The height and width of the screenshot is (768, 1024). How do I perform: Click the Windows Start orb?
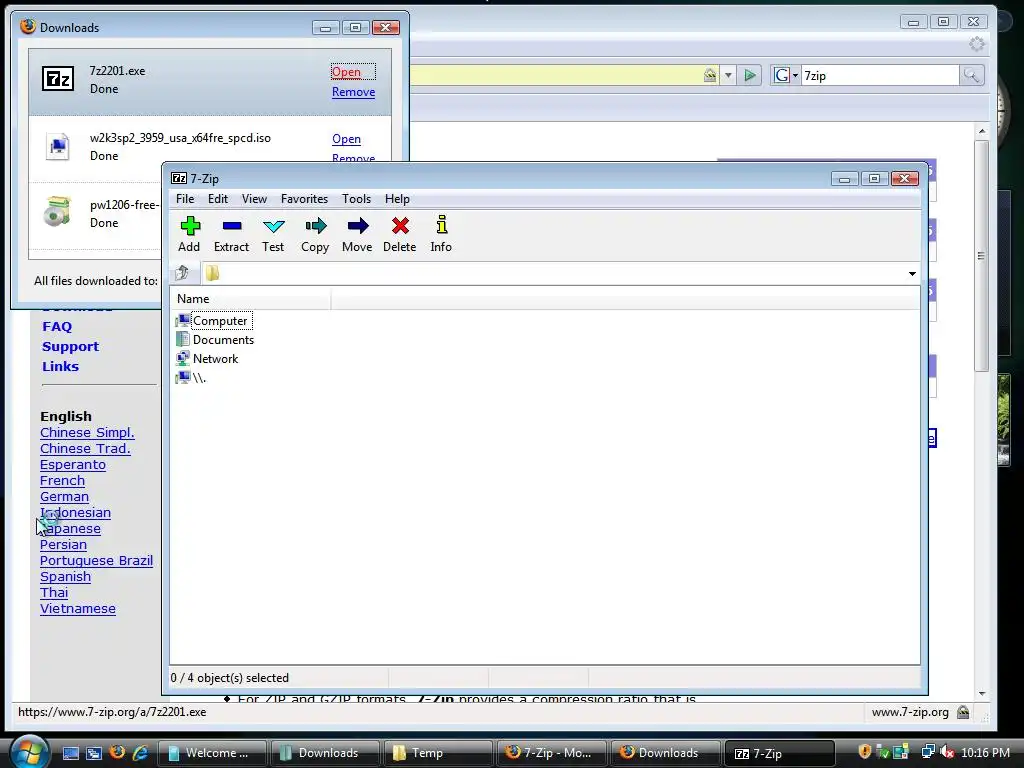click(x=29, y=752)
